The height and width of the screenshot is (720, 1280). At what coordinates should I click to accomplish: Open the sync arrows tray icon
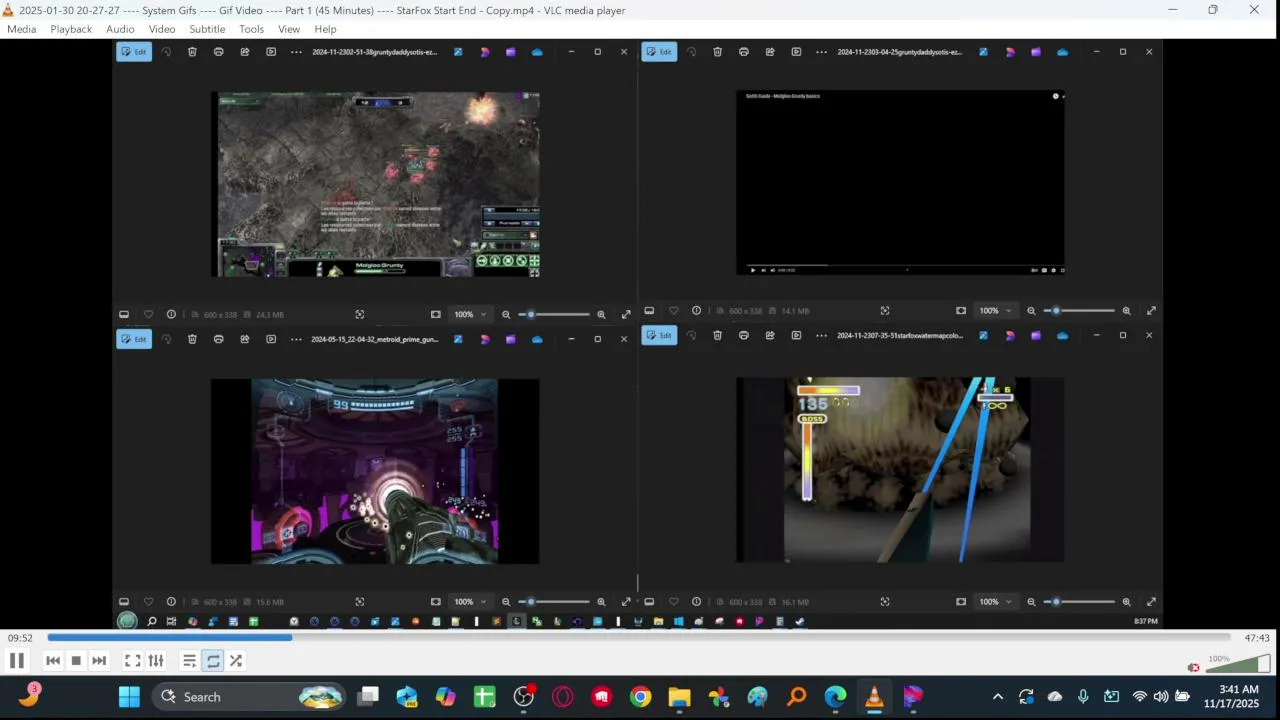click(1026, 697)
